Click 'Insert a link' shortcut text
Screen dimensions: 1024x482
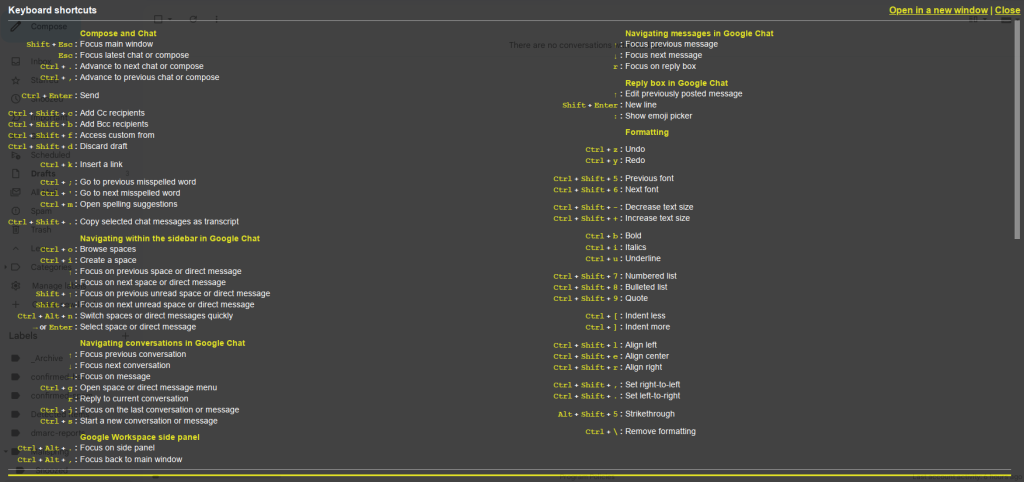click(x=101, y=165)
